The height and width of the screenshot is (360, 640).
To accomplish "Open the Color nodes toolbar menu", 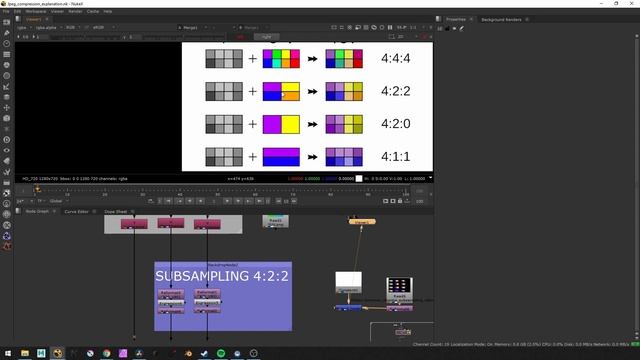I will point(7,64).
